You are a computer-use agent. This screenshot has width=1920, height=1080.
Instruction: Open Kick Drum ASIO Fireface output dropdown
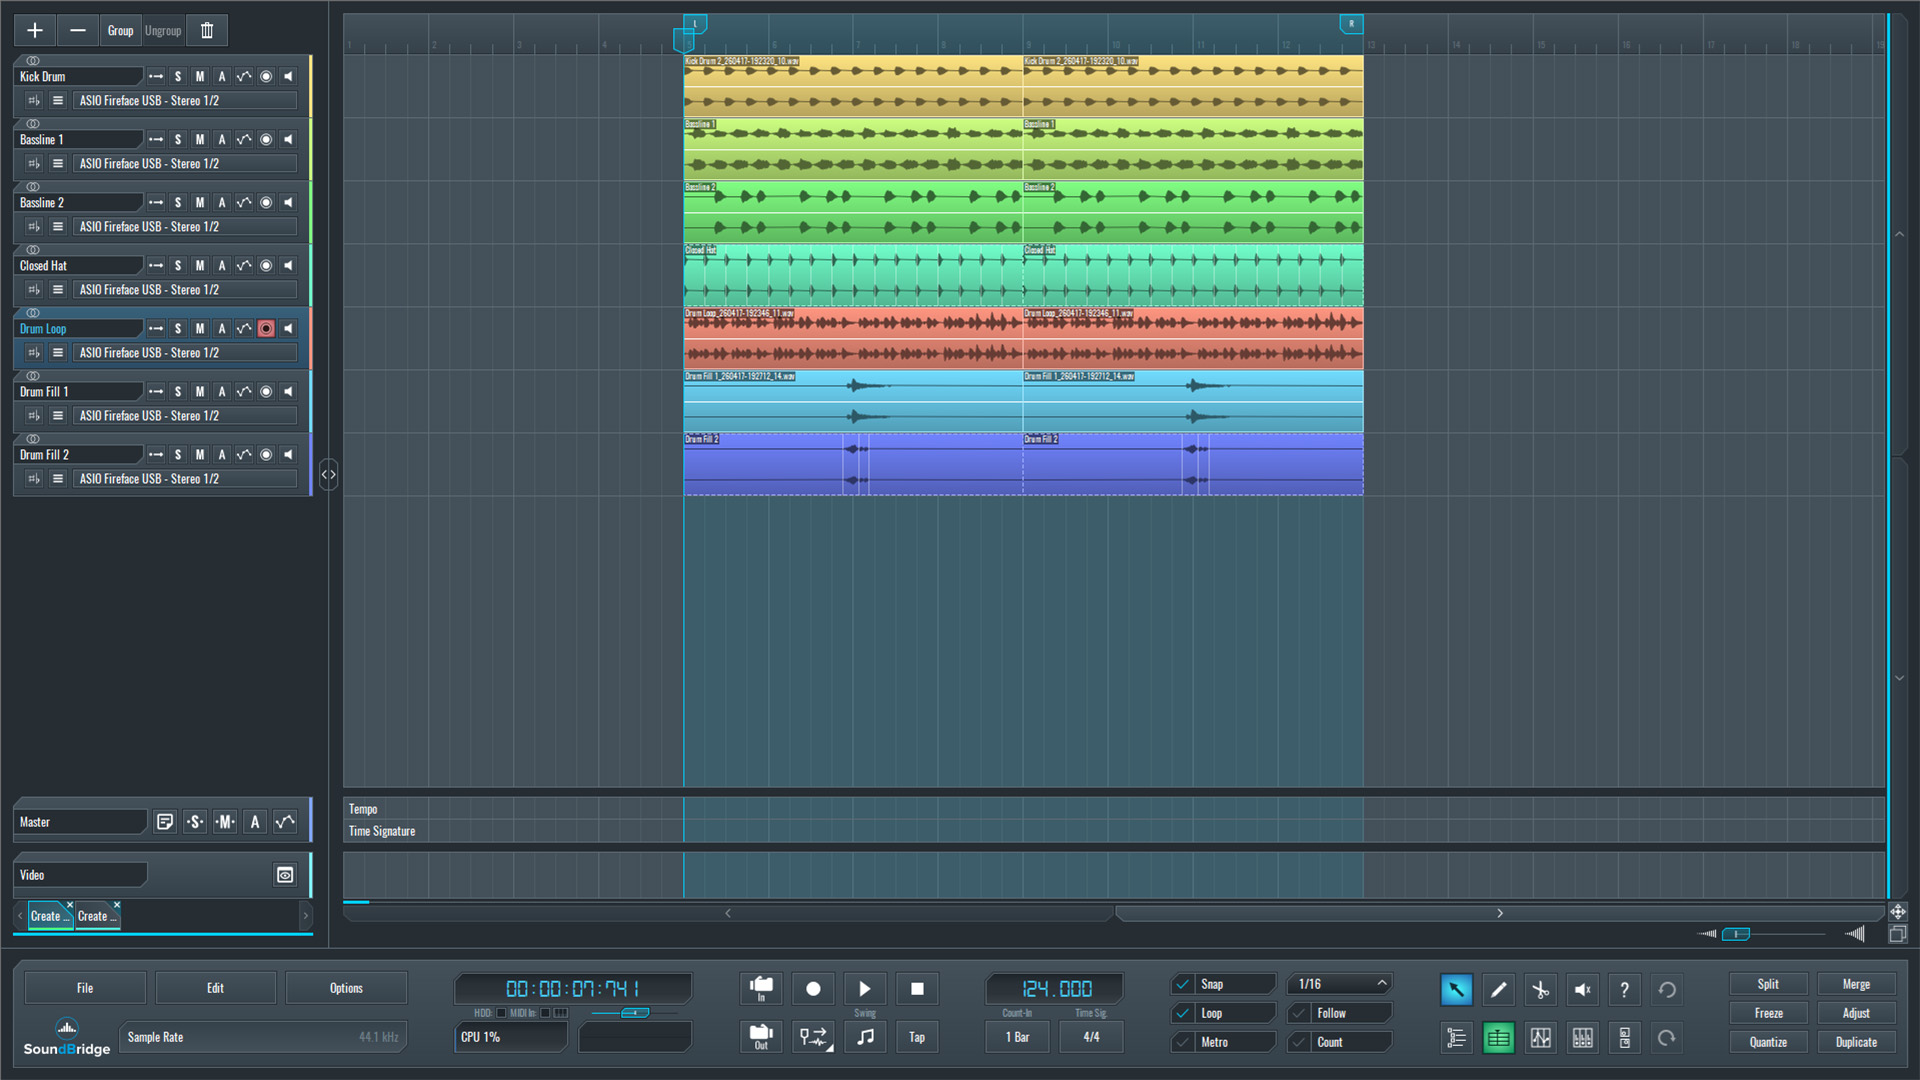185,100
